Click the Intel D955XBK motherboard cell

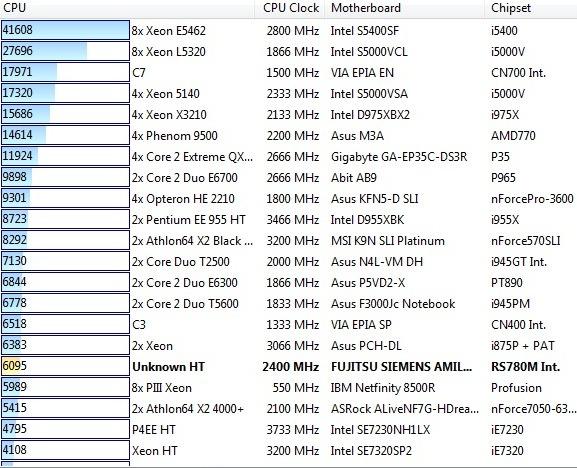coord(367,220)
